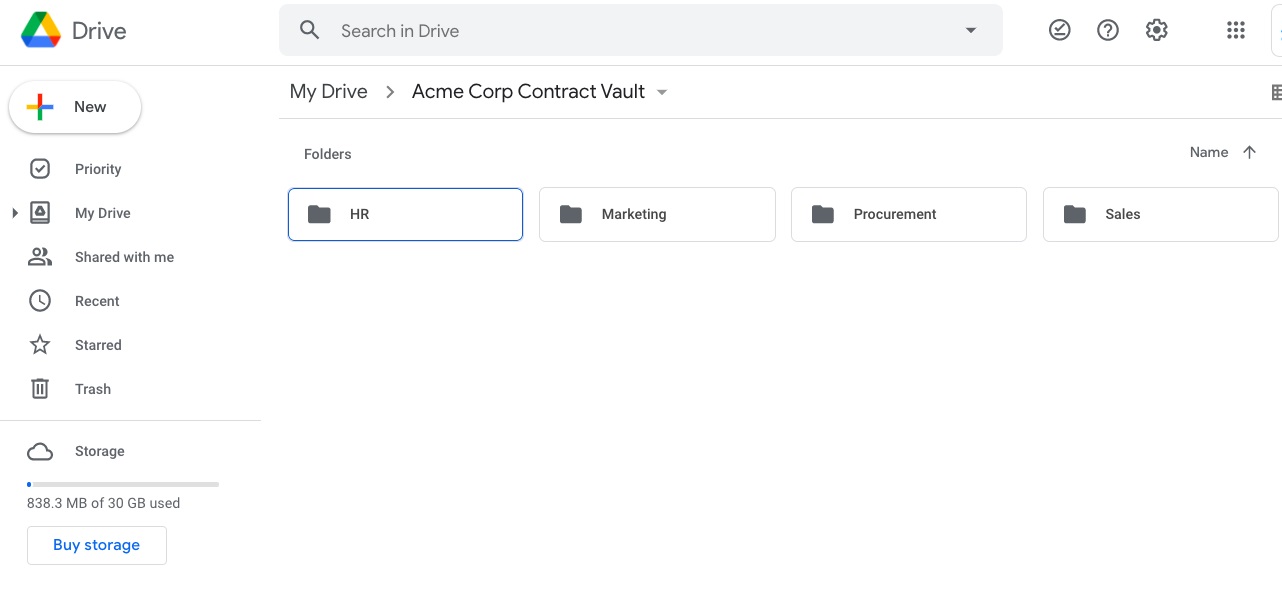Screen dimensions: 1282x594
Task: Click the New button
Action: coord(75,107)
